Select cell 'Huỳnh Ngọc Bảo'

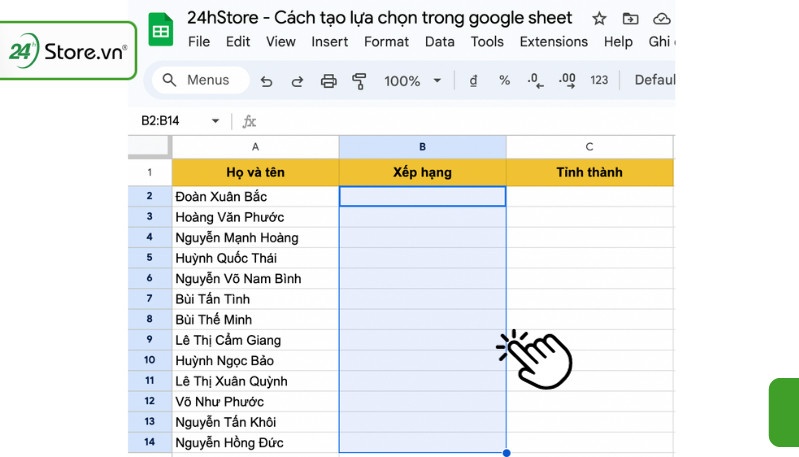[x=255, y=360]
